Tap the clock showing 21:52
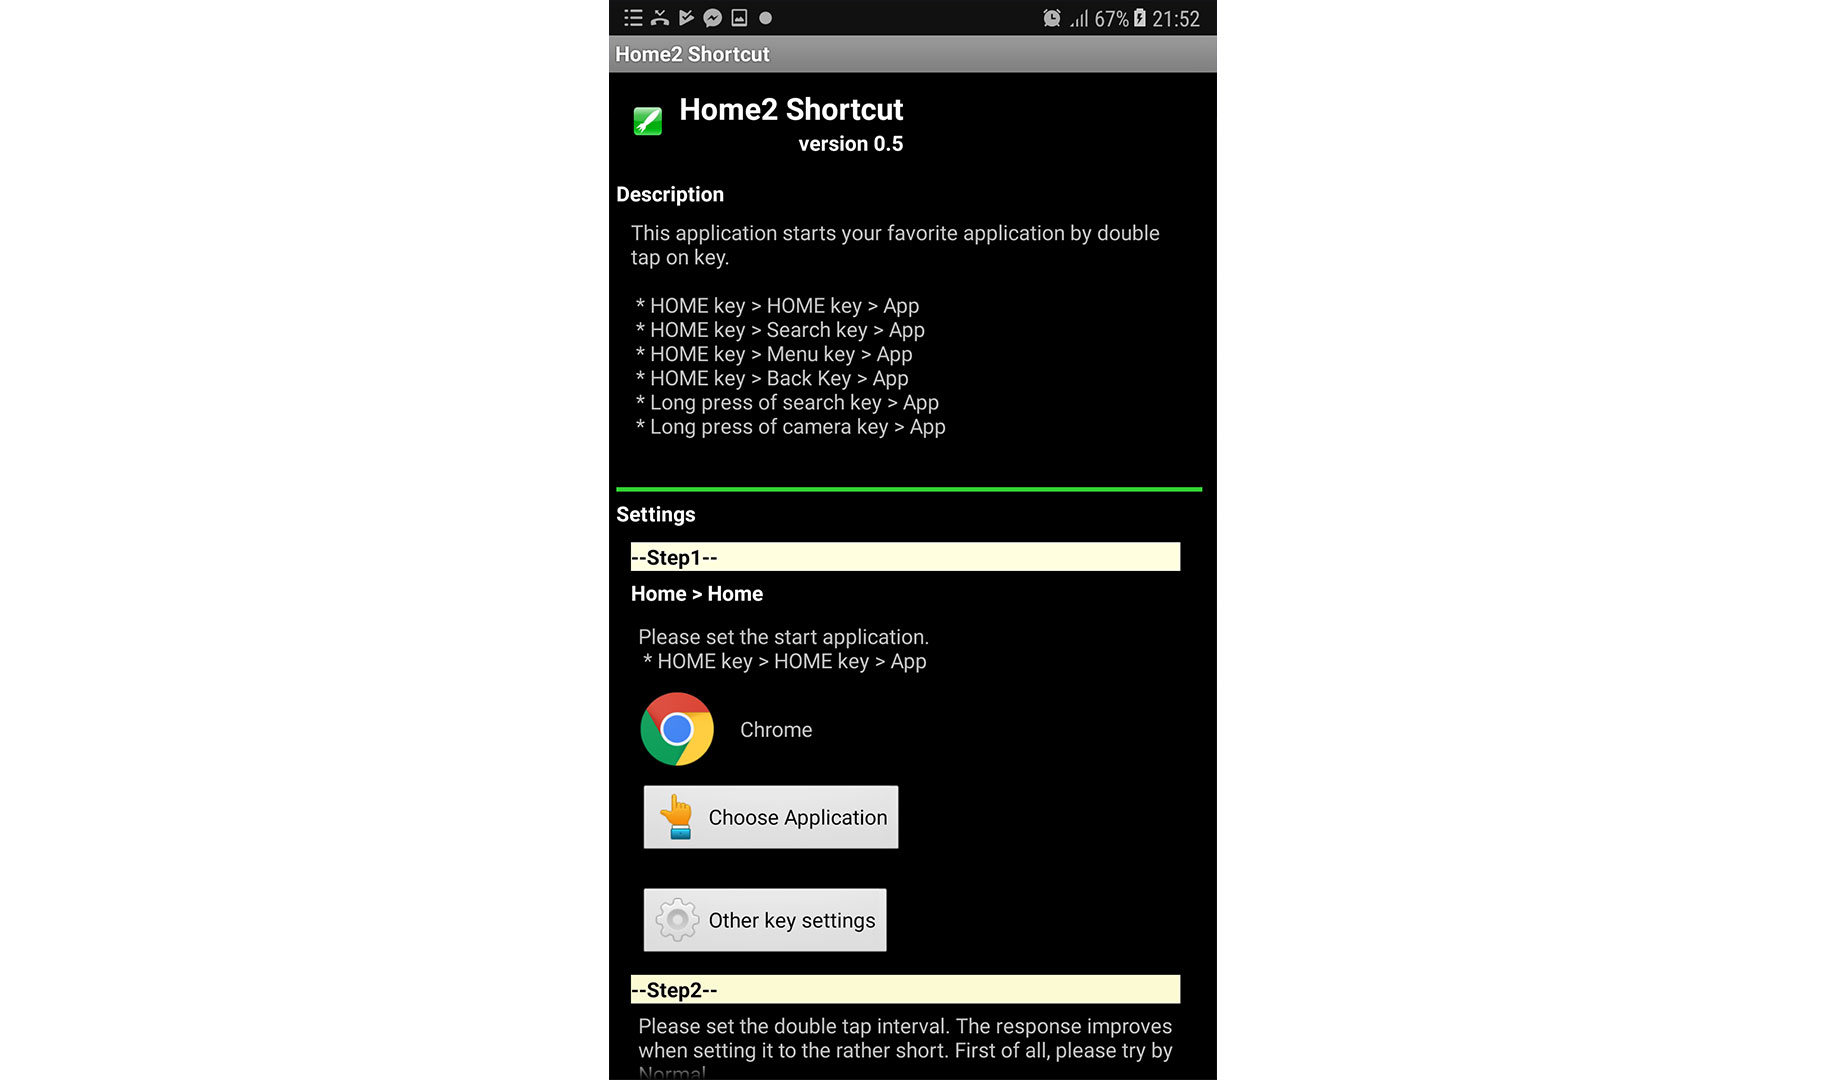Screen dimensions: 1826x1080 click(x=1176, y=19)
